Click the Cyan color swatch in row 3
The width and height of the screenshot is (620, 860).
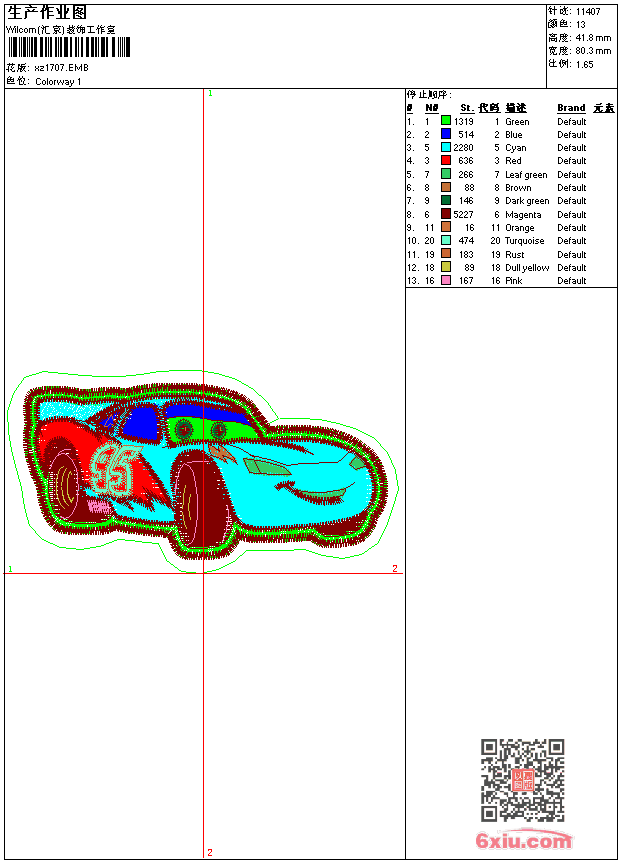tap(446, 147)
